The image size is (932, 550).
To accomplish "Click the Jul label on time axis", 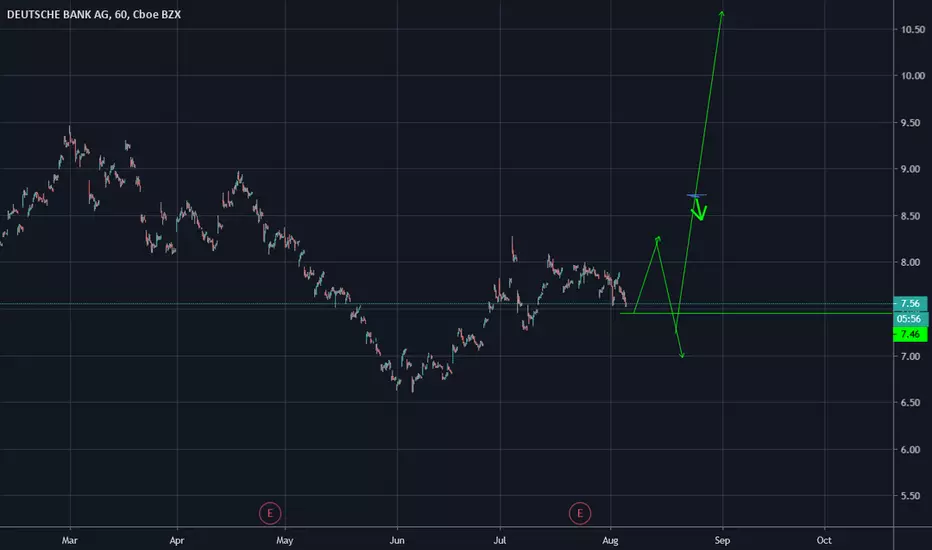I will point(500,540).
